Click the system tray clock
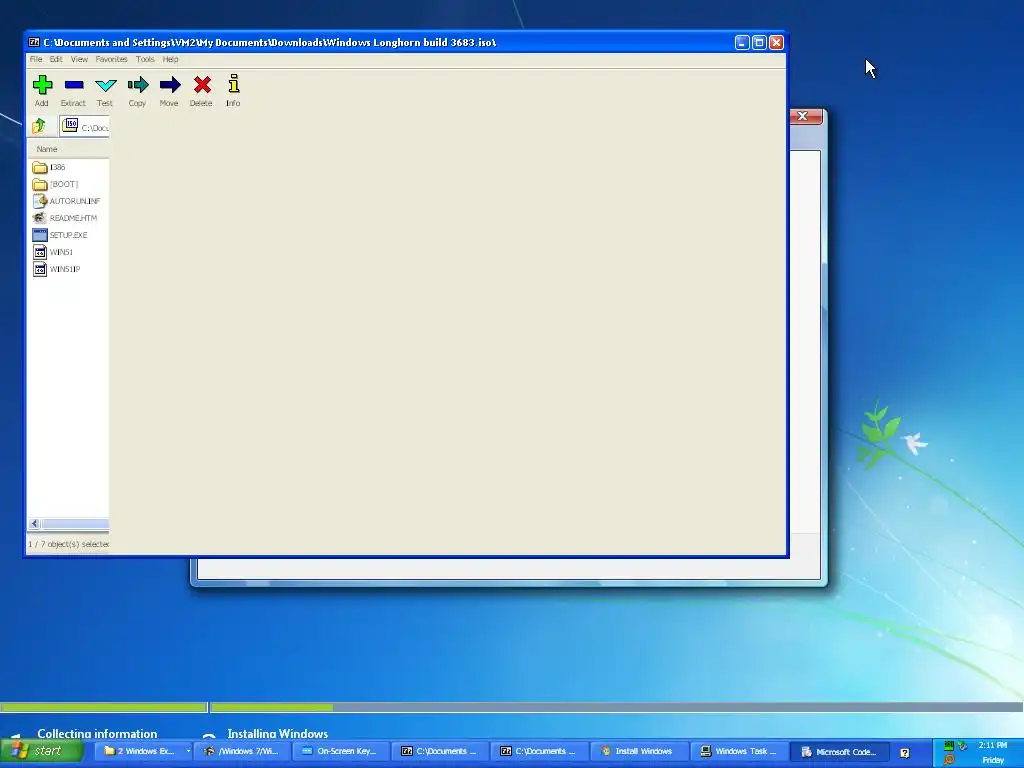 (x=993, y=745)
